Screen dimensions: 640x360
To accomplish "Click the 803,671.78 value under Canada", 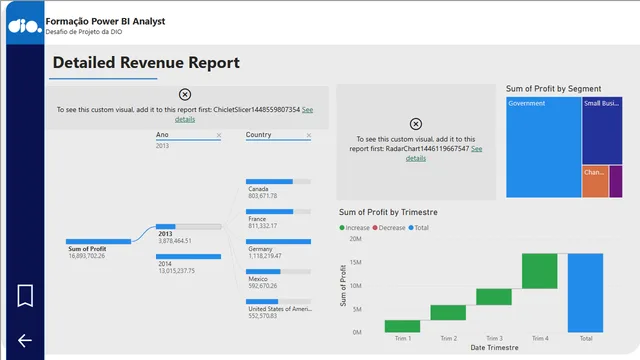I will click(263, 196).
